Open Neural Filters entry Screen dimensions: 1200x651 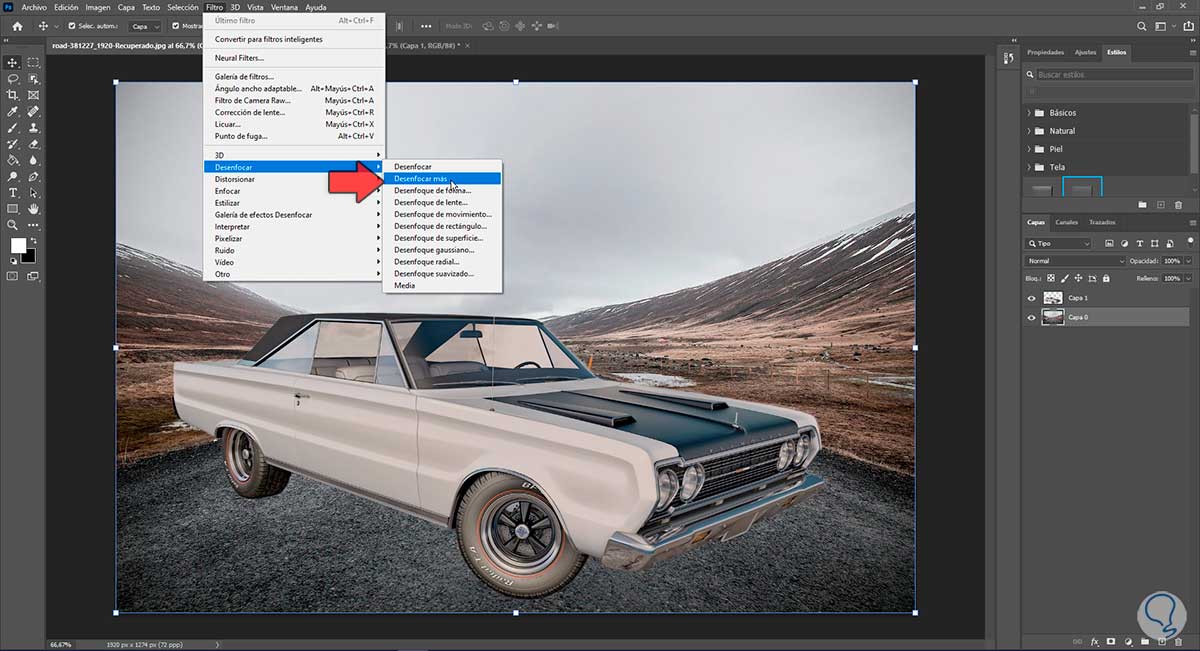point(239,58)
